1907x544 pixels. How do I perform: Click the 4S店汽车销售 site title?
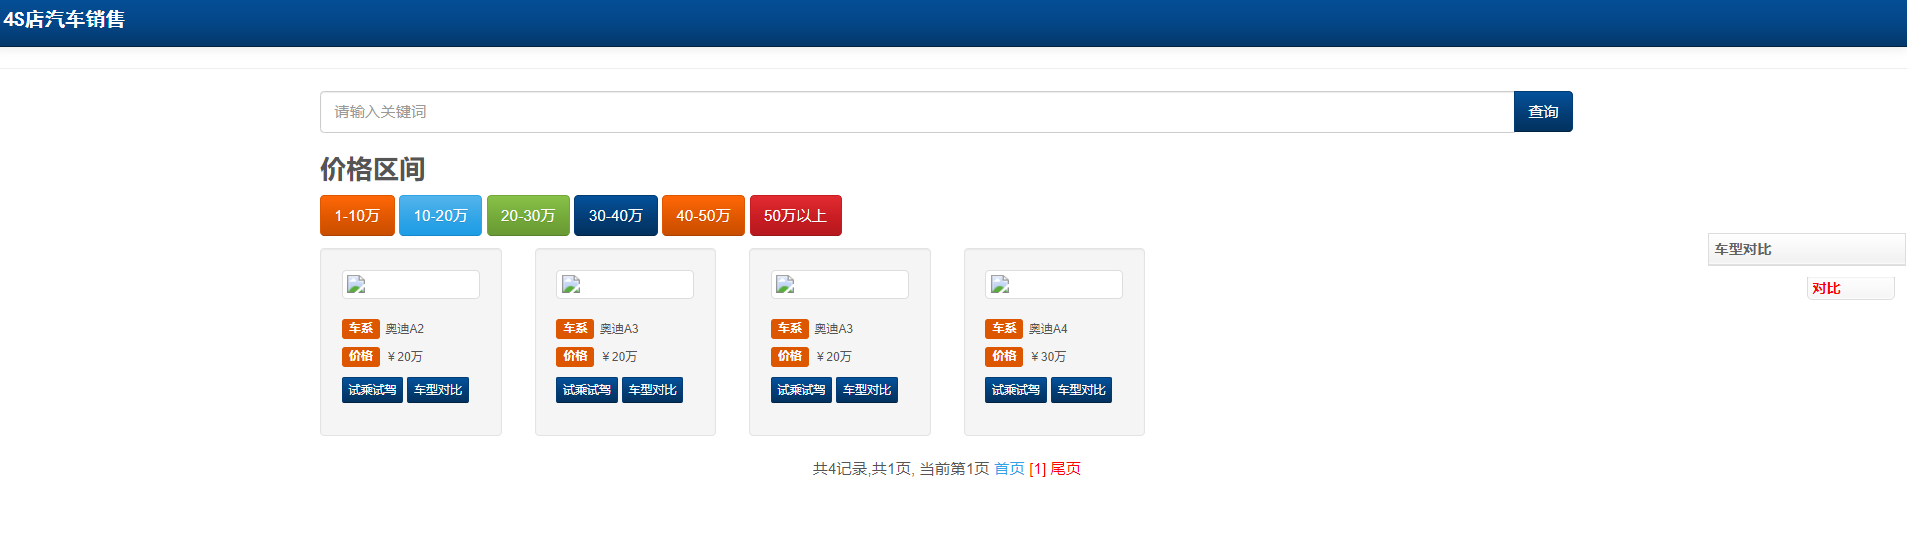pyautogui.click(x=64, y=19)
